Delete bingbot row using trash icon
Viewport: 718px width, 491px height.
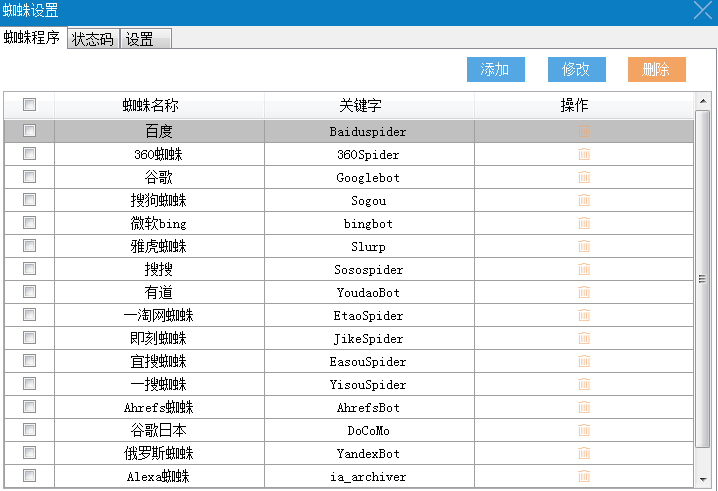tap(584, 223)
